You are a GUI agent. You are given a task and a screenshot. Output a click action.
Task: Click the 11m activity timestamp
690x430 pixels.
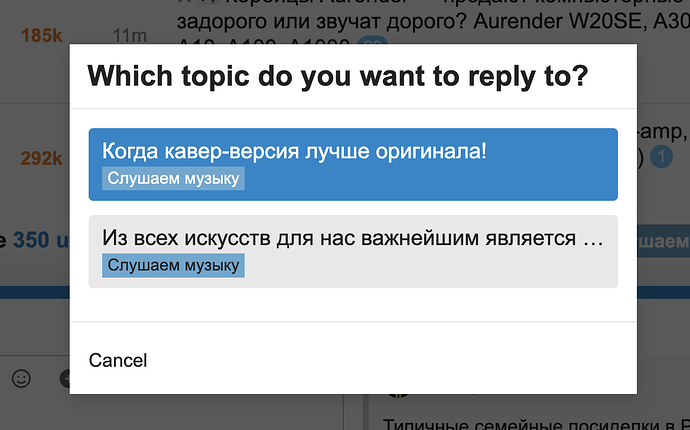click(129, 36)
